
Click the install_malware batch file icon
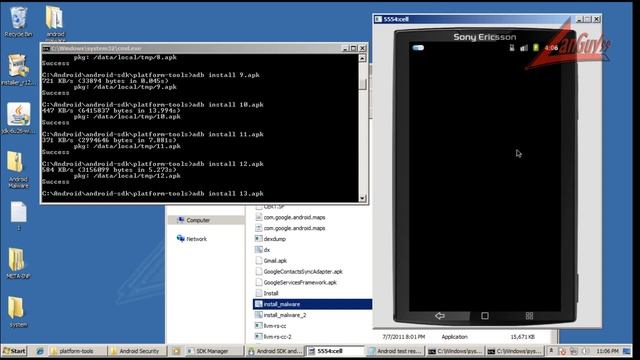pyautogui.click(x=258, y=304)
